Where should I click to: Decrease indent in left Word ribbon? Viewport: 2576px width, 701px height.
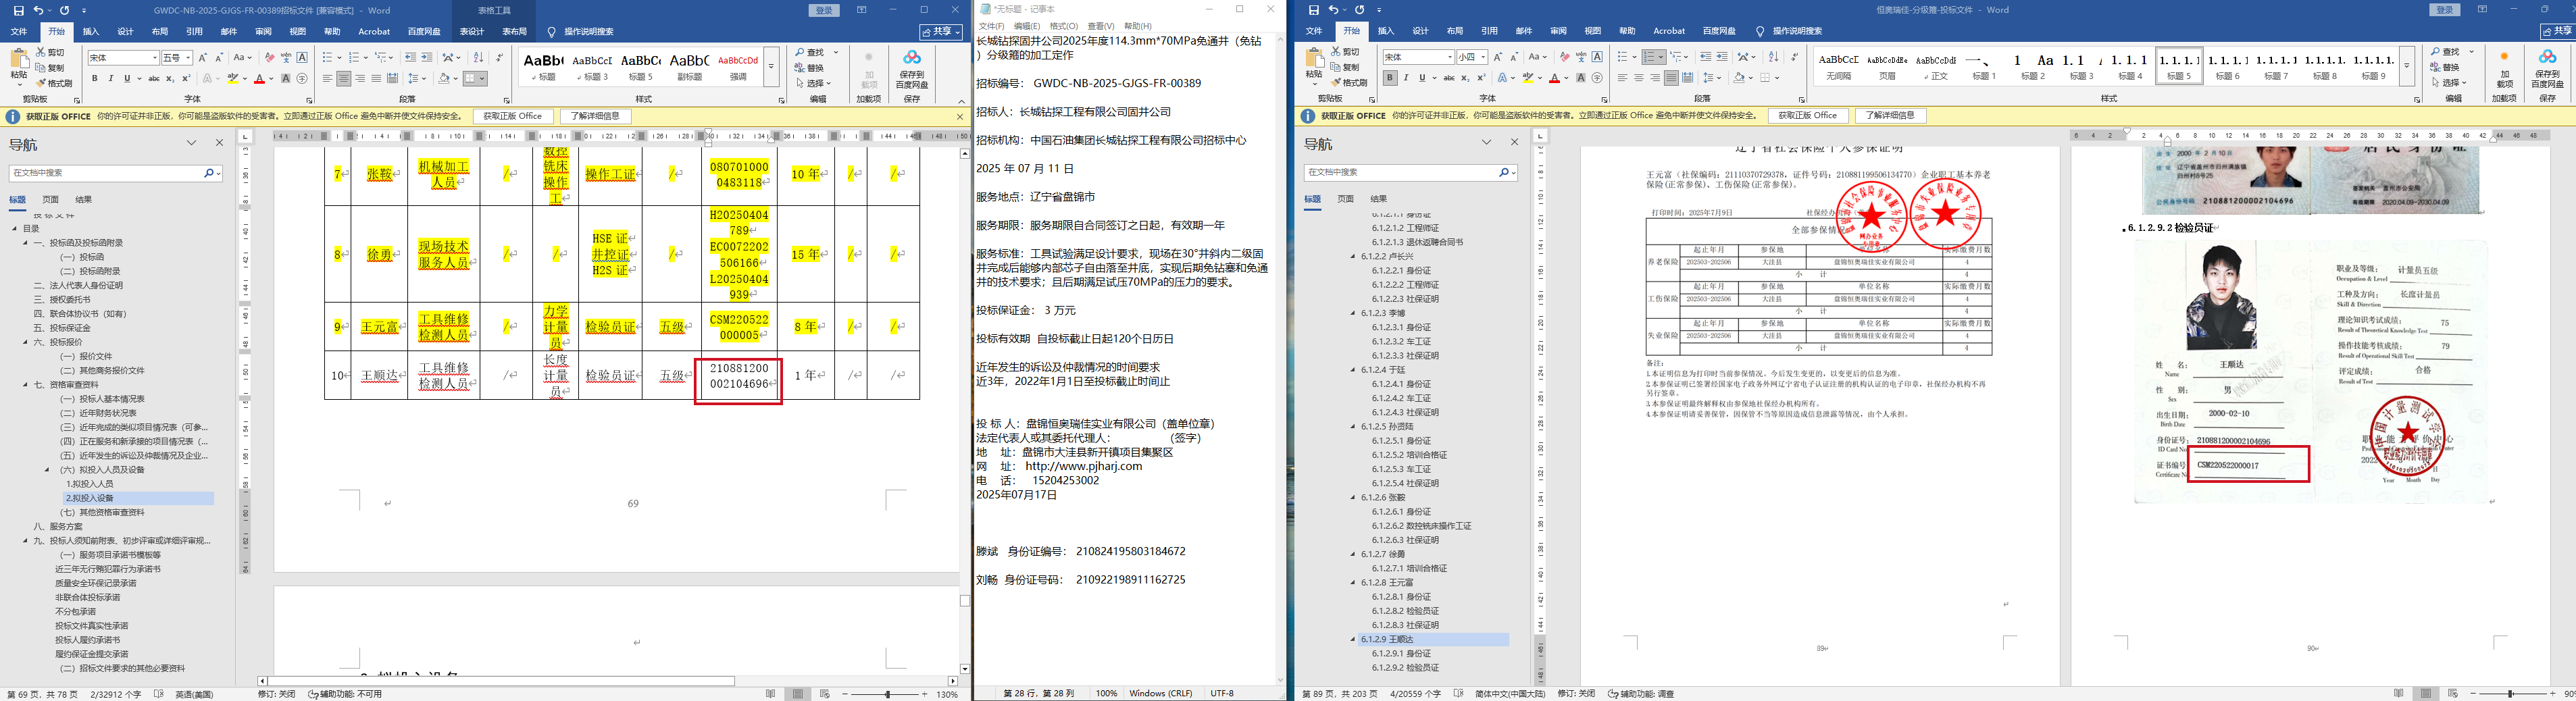[411, 58]
